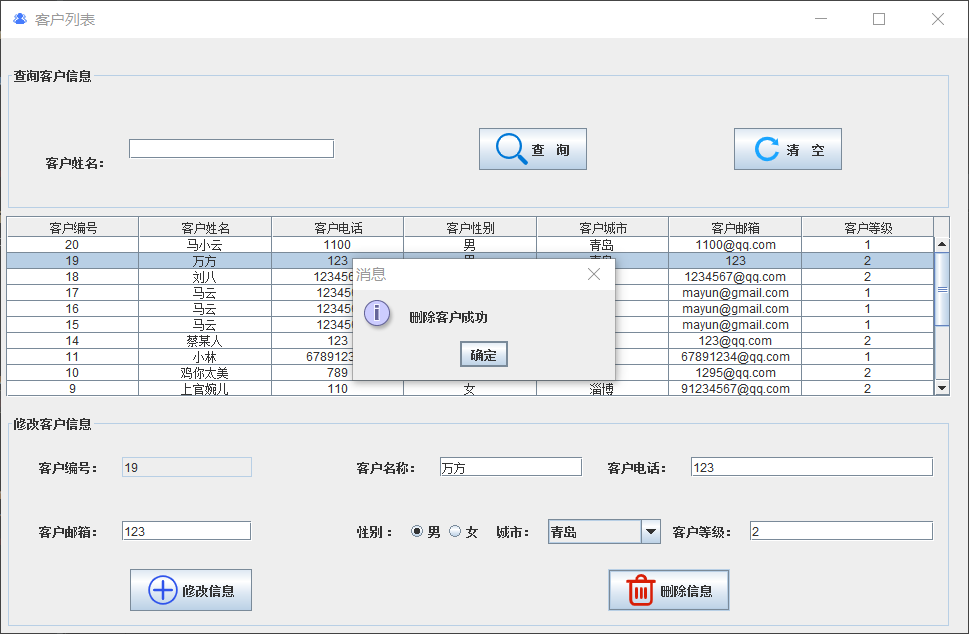Click customer number 15 cell
Image resolution: width=969 pixels, height=634 pixels.
[x=73, y=325]
